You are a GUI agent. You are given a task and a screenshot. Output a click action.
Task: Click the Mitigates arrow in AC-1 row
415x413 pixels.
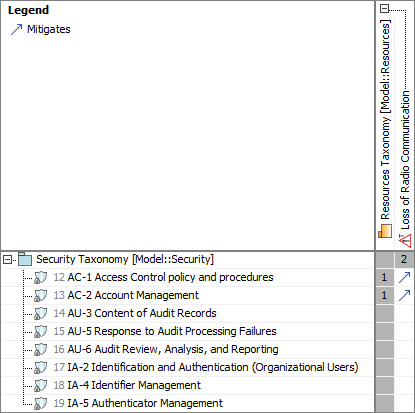coord(404,277)
